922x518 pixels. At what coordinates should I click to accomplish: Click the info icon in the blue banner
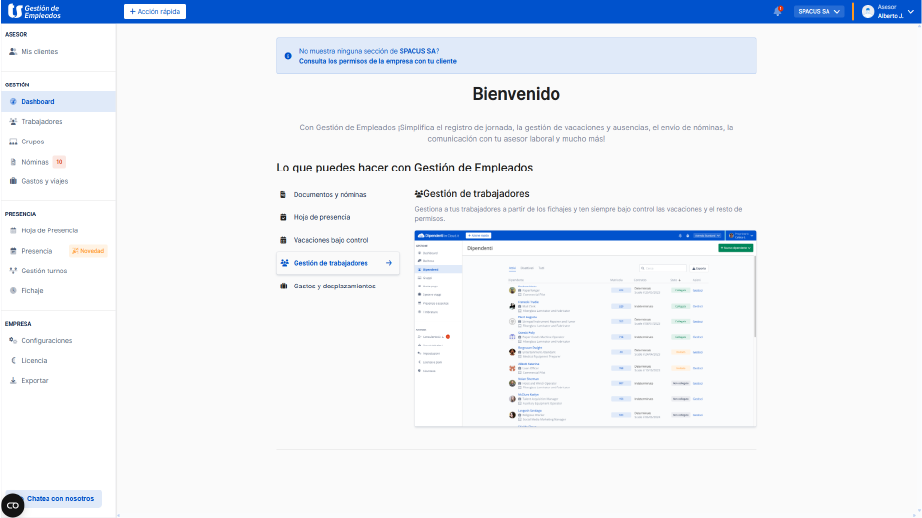tap(288, 56)
